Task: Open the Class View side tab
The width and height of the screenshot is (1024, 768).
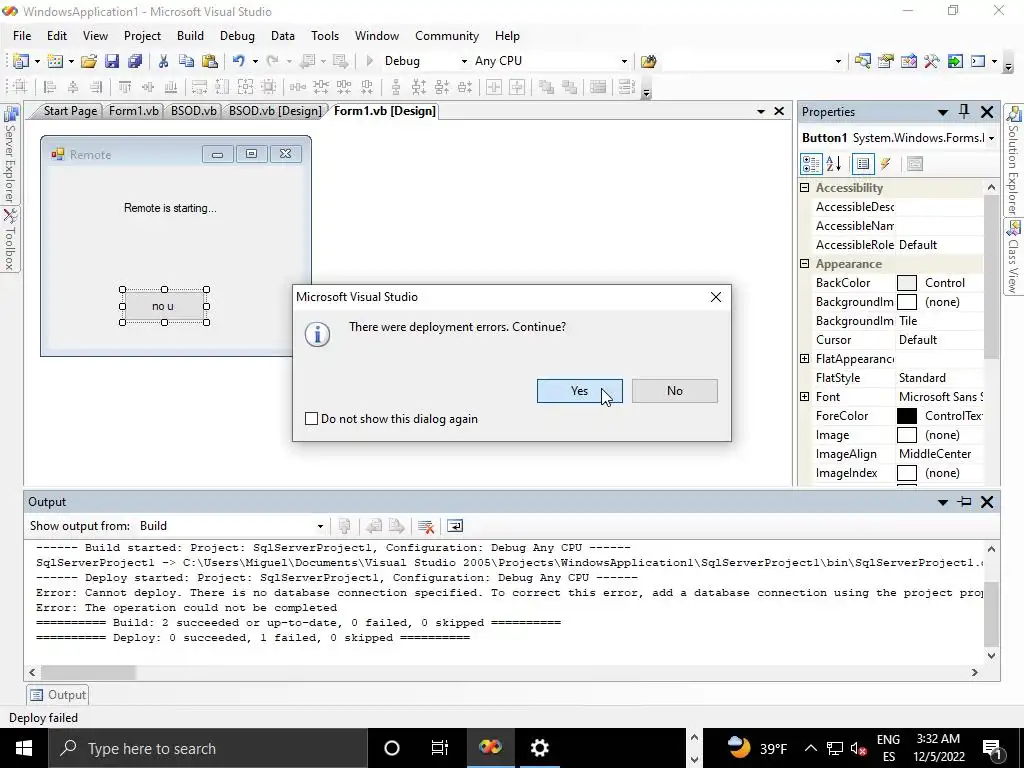Action: [x=1013, y=257]
